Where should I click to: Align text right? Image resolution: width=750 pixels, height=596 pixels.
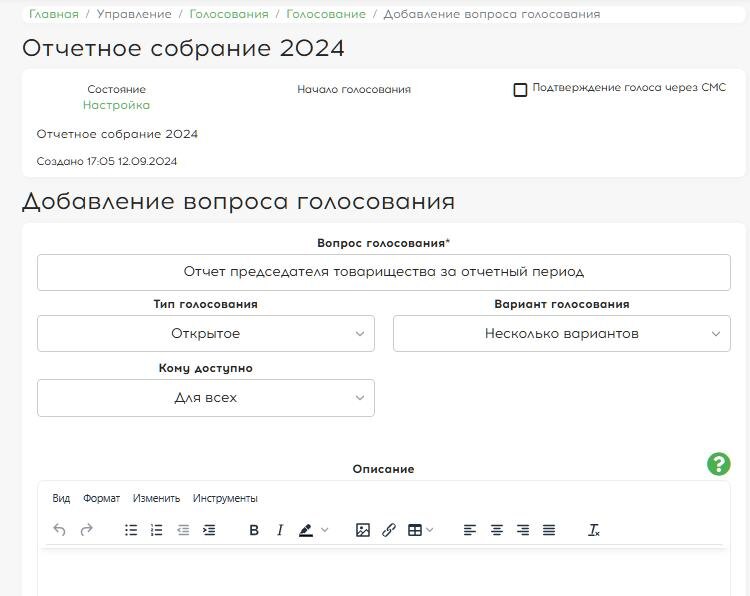[x=523, y=530]
